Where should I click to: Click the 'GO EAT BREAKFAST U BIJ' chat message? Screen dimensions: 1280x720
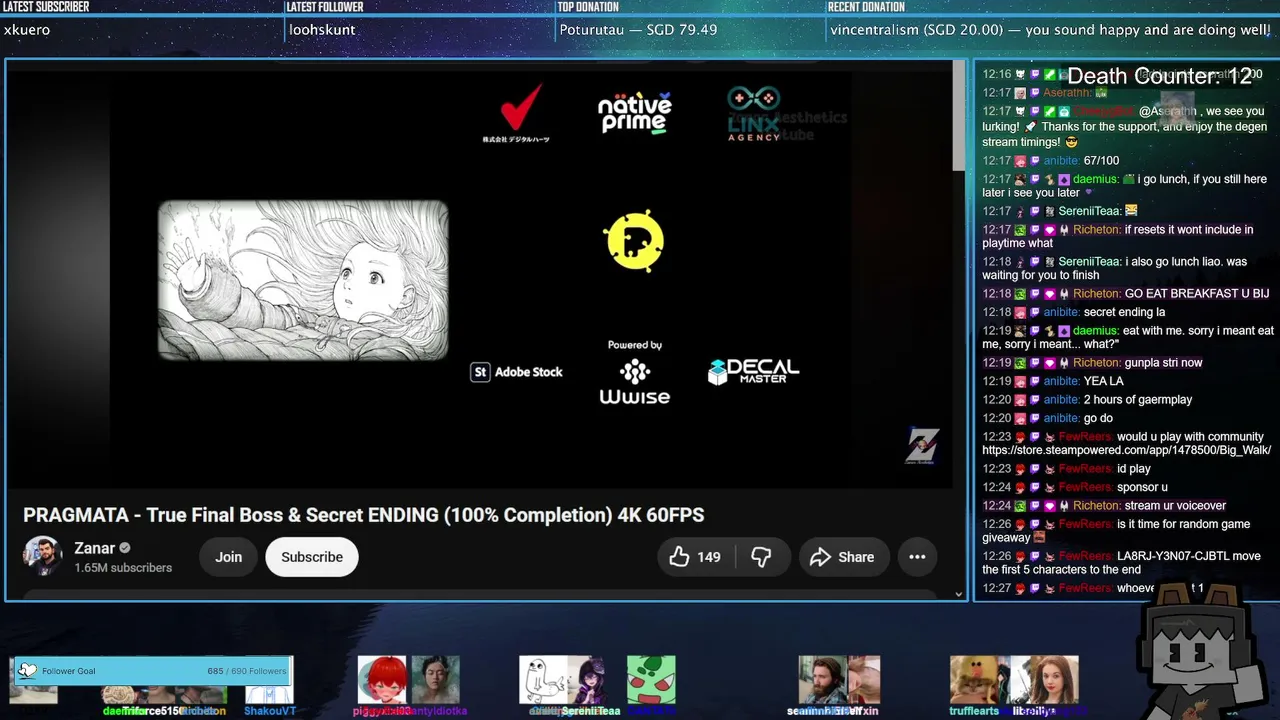(1197, 294)
